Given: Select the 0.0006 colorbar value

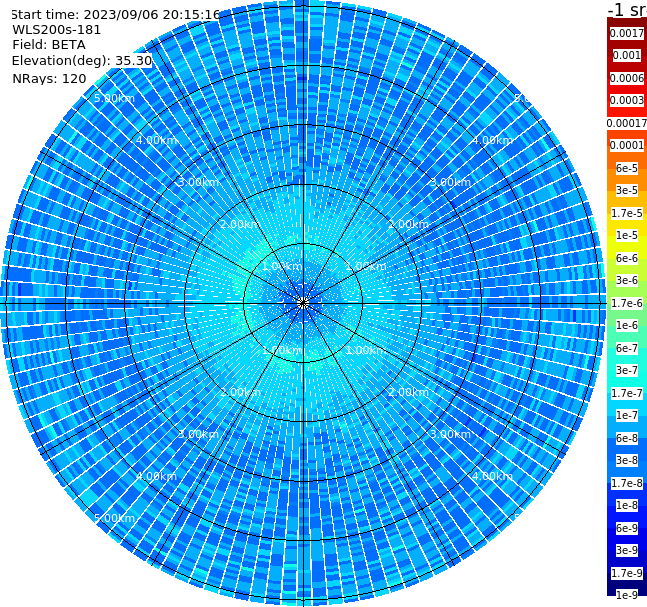Looking at the screenshot, I should click(627, 78).
